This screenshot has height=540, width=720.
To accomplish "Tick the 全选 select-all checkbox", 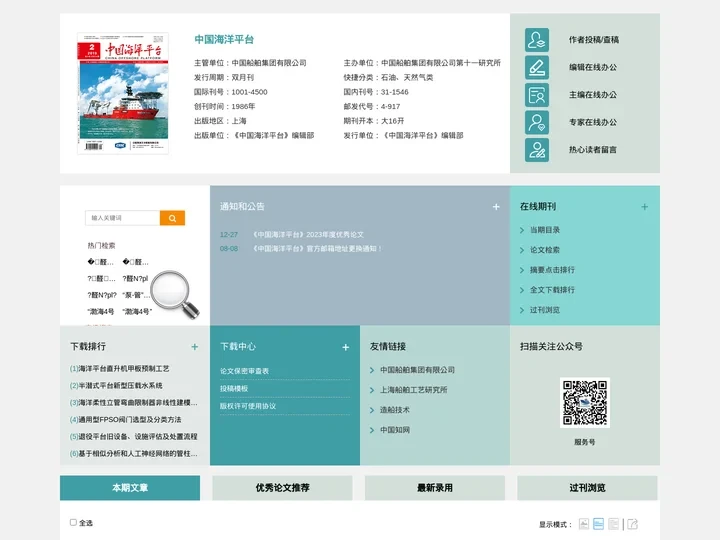I will [x=73, y=522].
